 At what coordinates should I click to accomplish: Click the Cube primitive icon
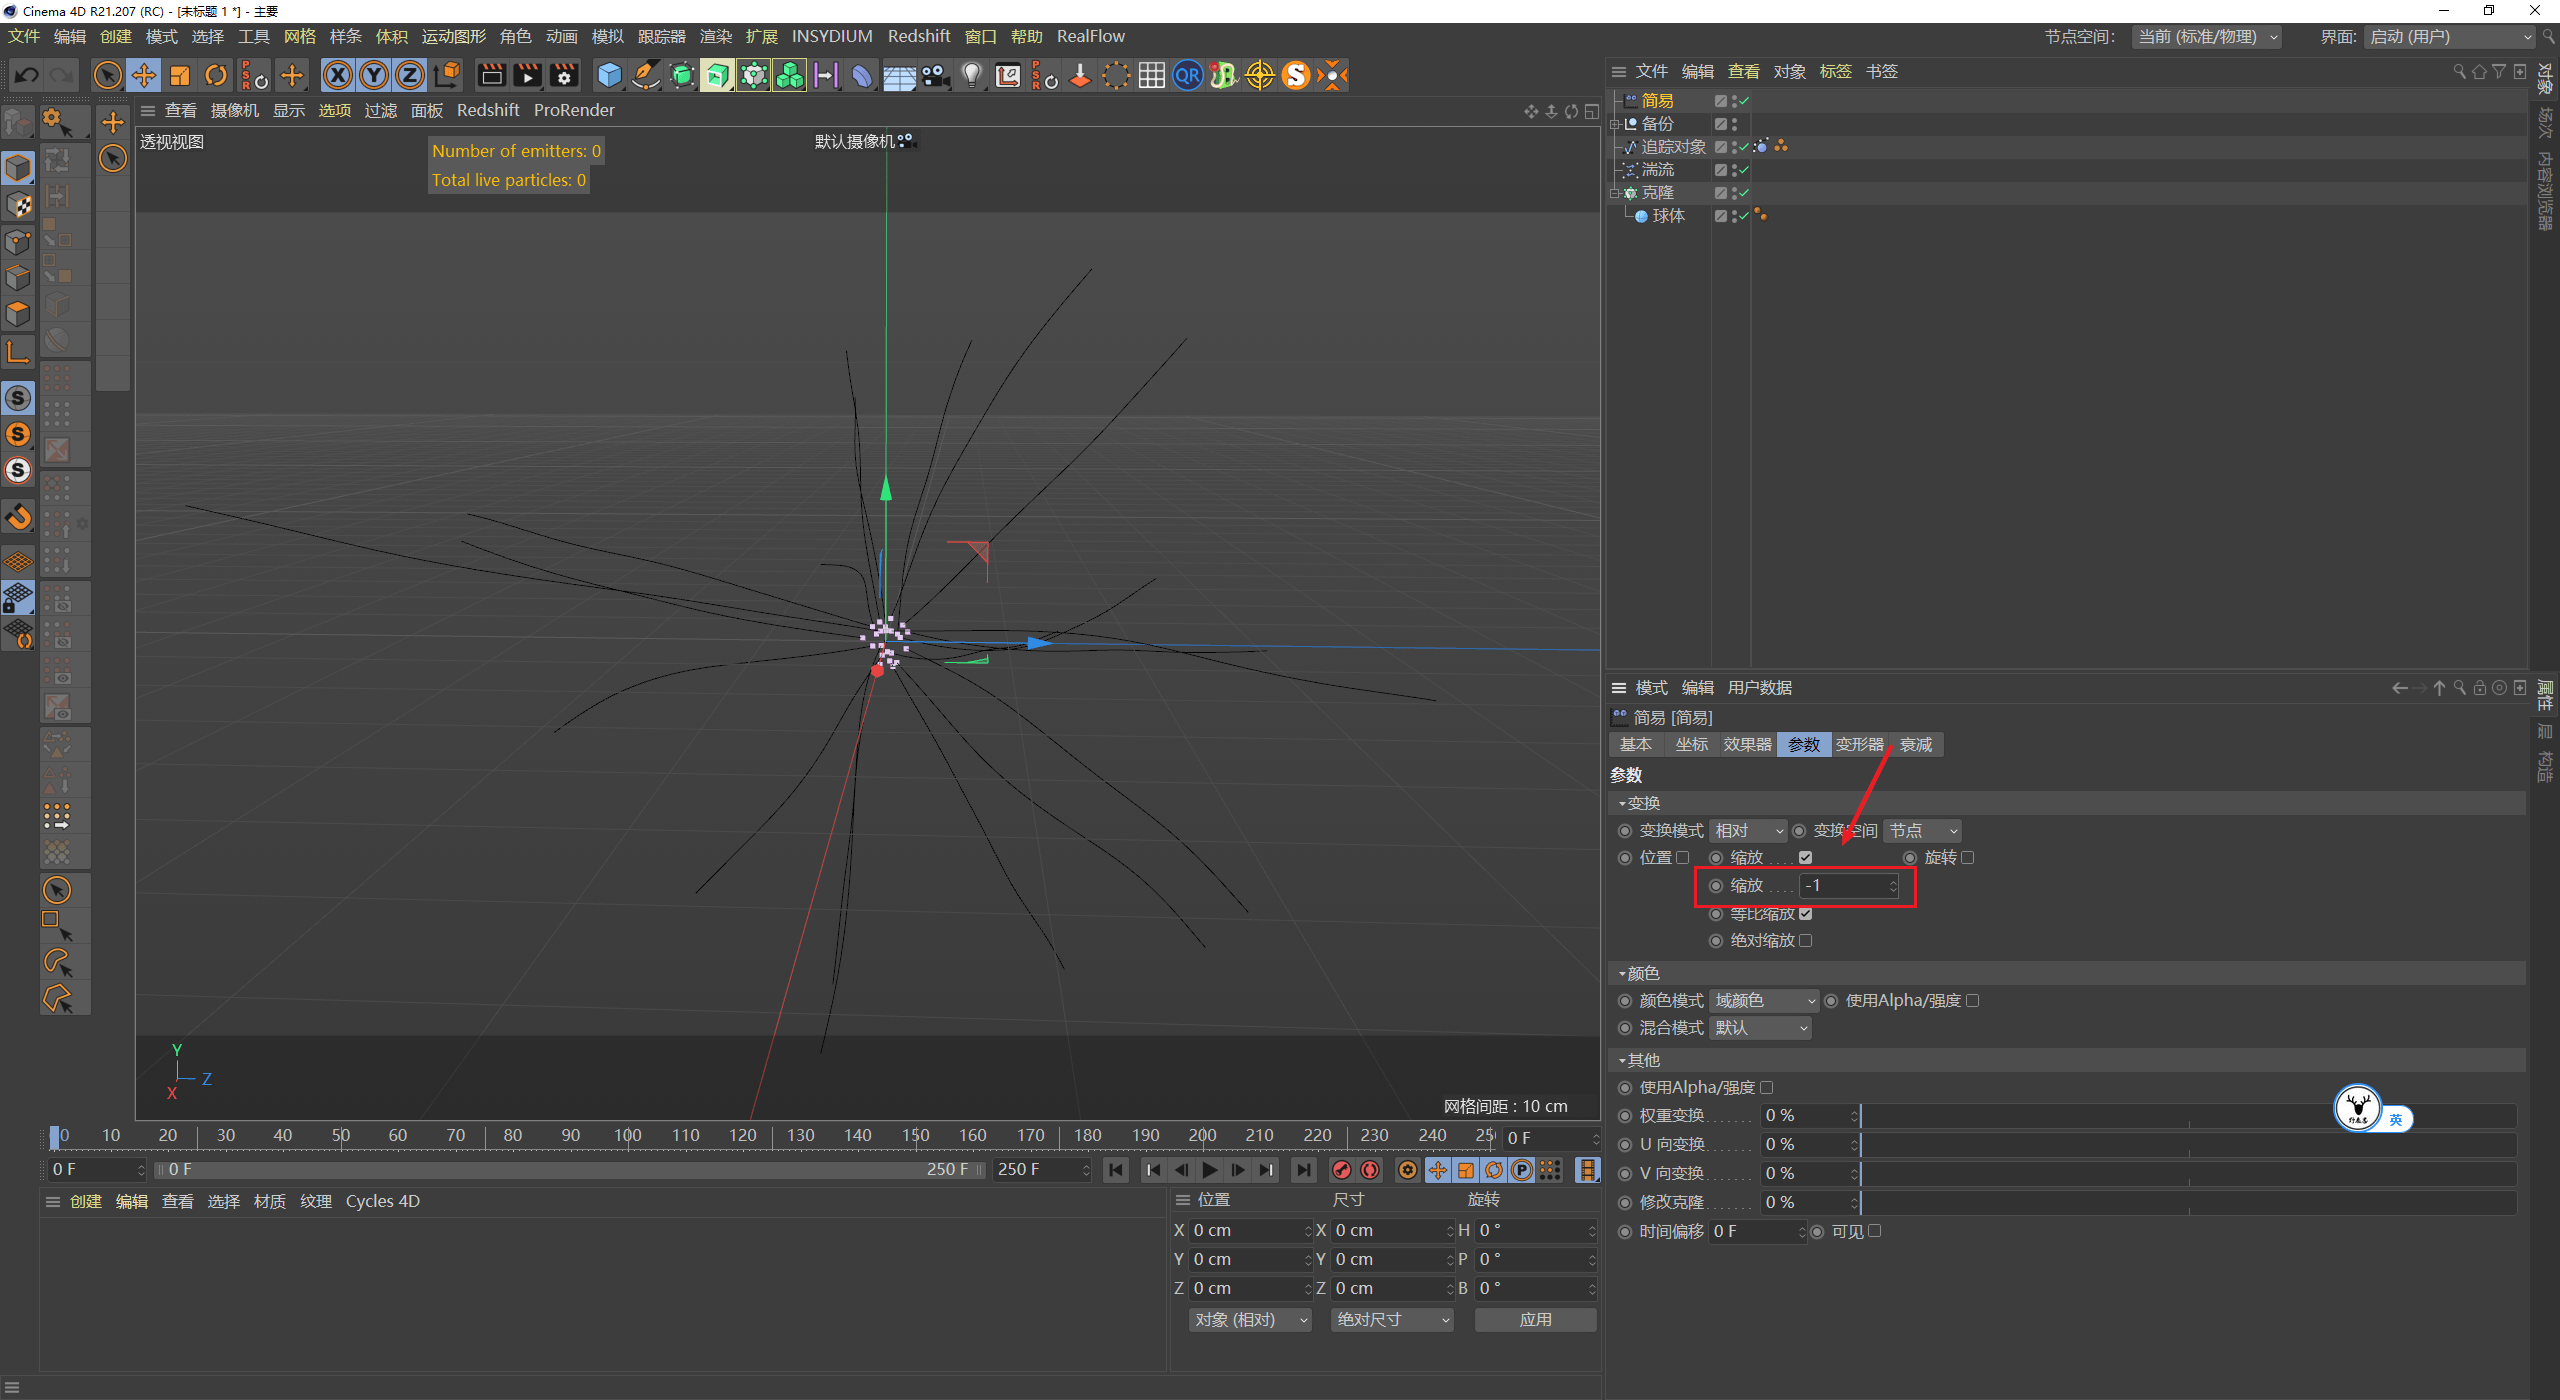[x=608, y=75]
